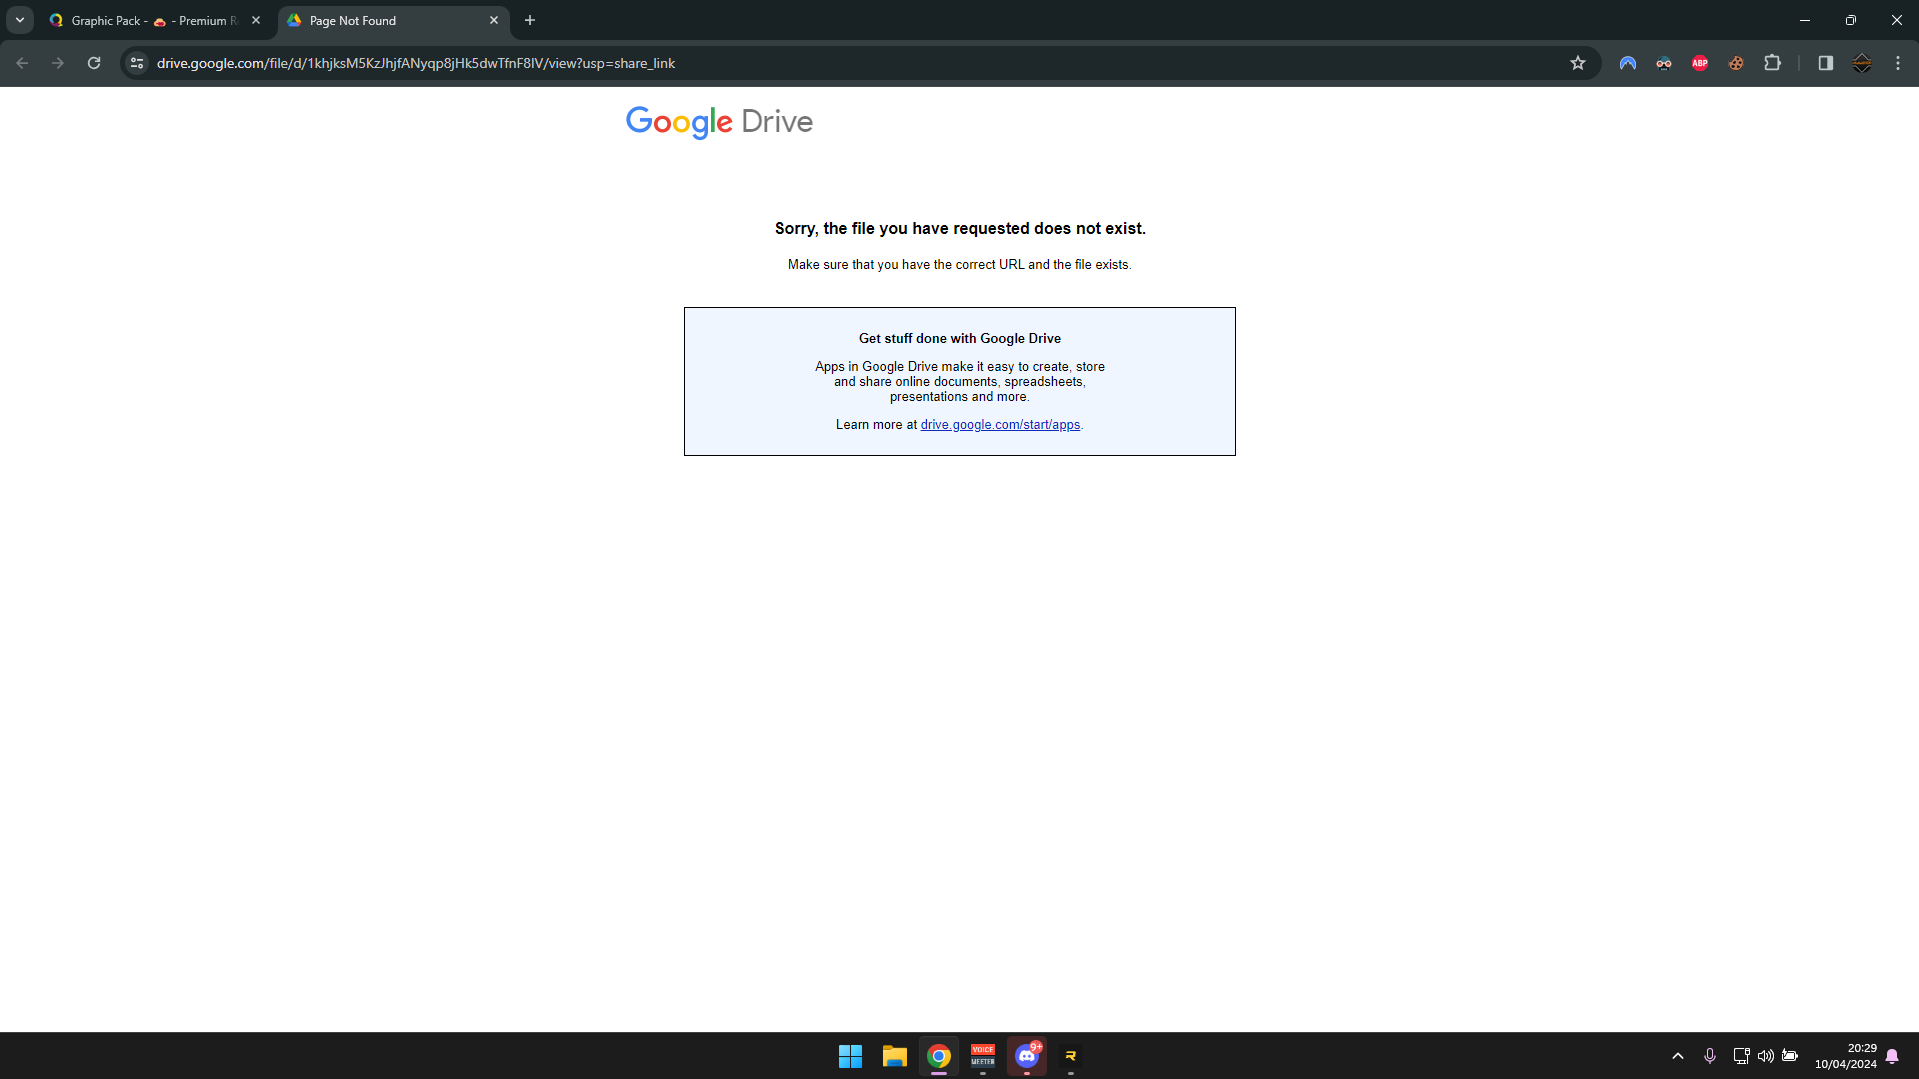The image size is (1919, 1079).
Task: Click the Google Drive logo
Action: click(x=719, y=122)
